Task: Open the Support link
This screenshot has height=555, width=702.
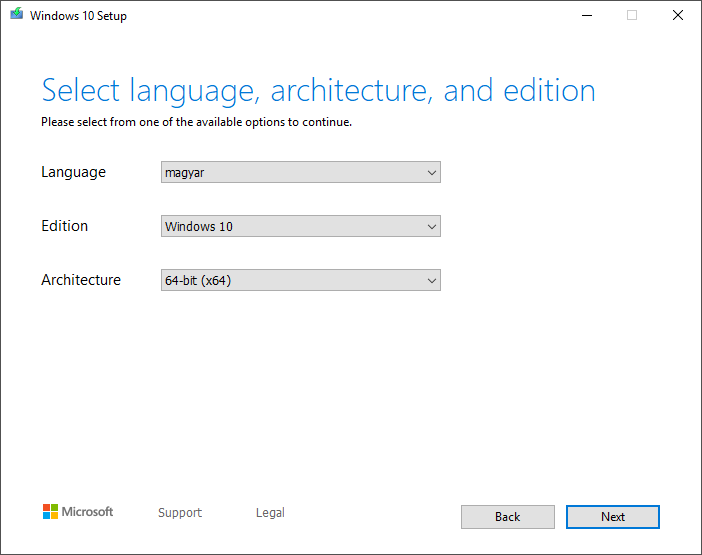Action: [180, 513]
